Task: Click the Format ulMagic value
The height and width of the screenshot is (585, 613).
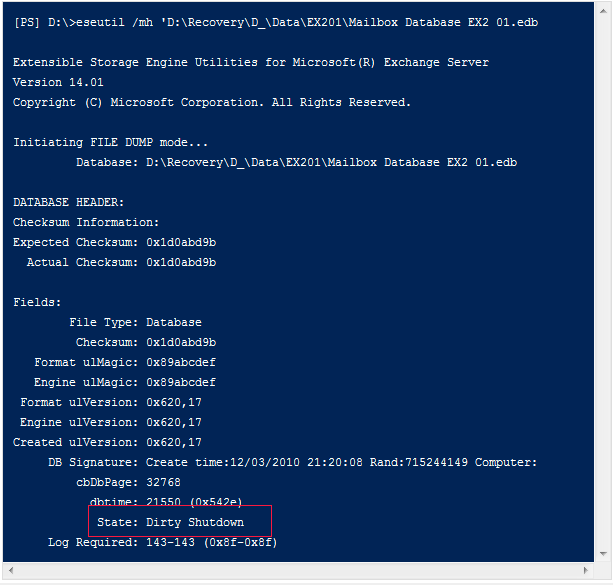Action: pos(181,362)
